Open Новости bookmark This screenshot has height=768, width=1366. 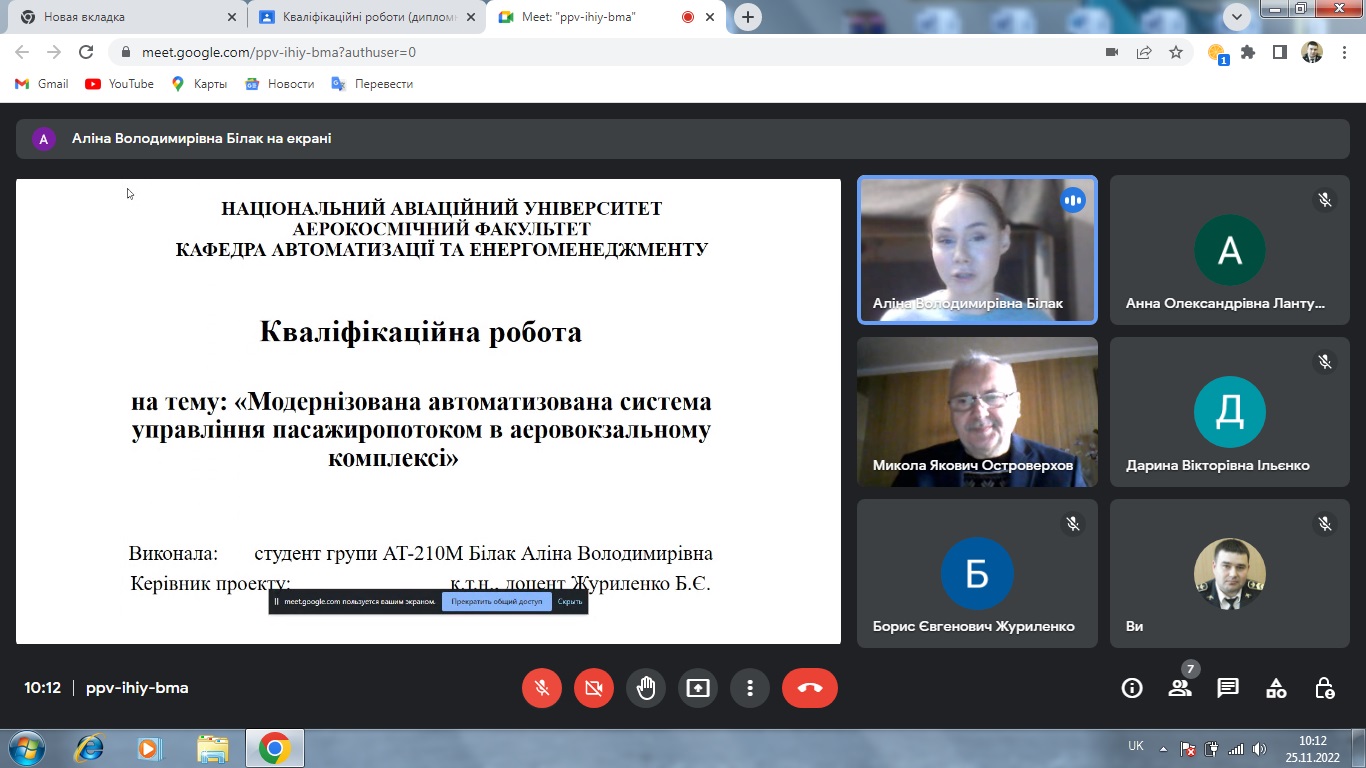coord(280,84)
